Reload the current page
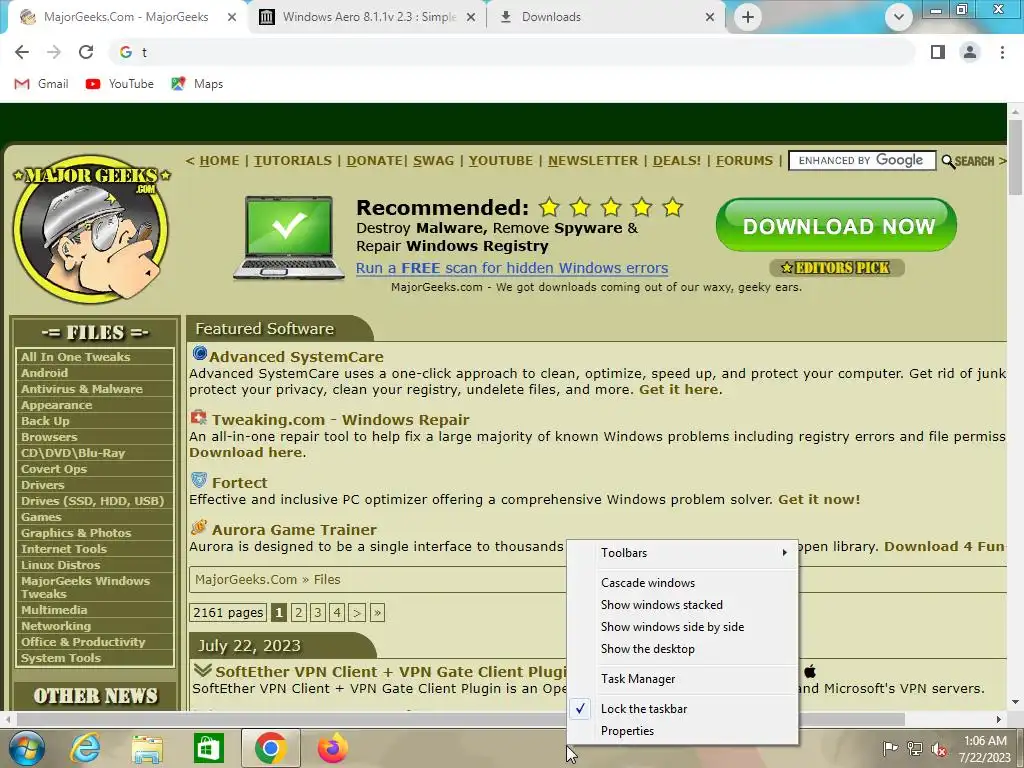This screenshot has width=1024, height=768. point(86,52)
